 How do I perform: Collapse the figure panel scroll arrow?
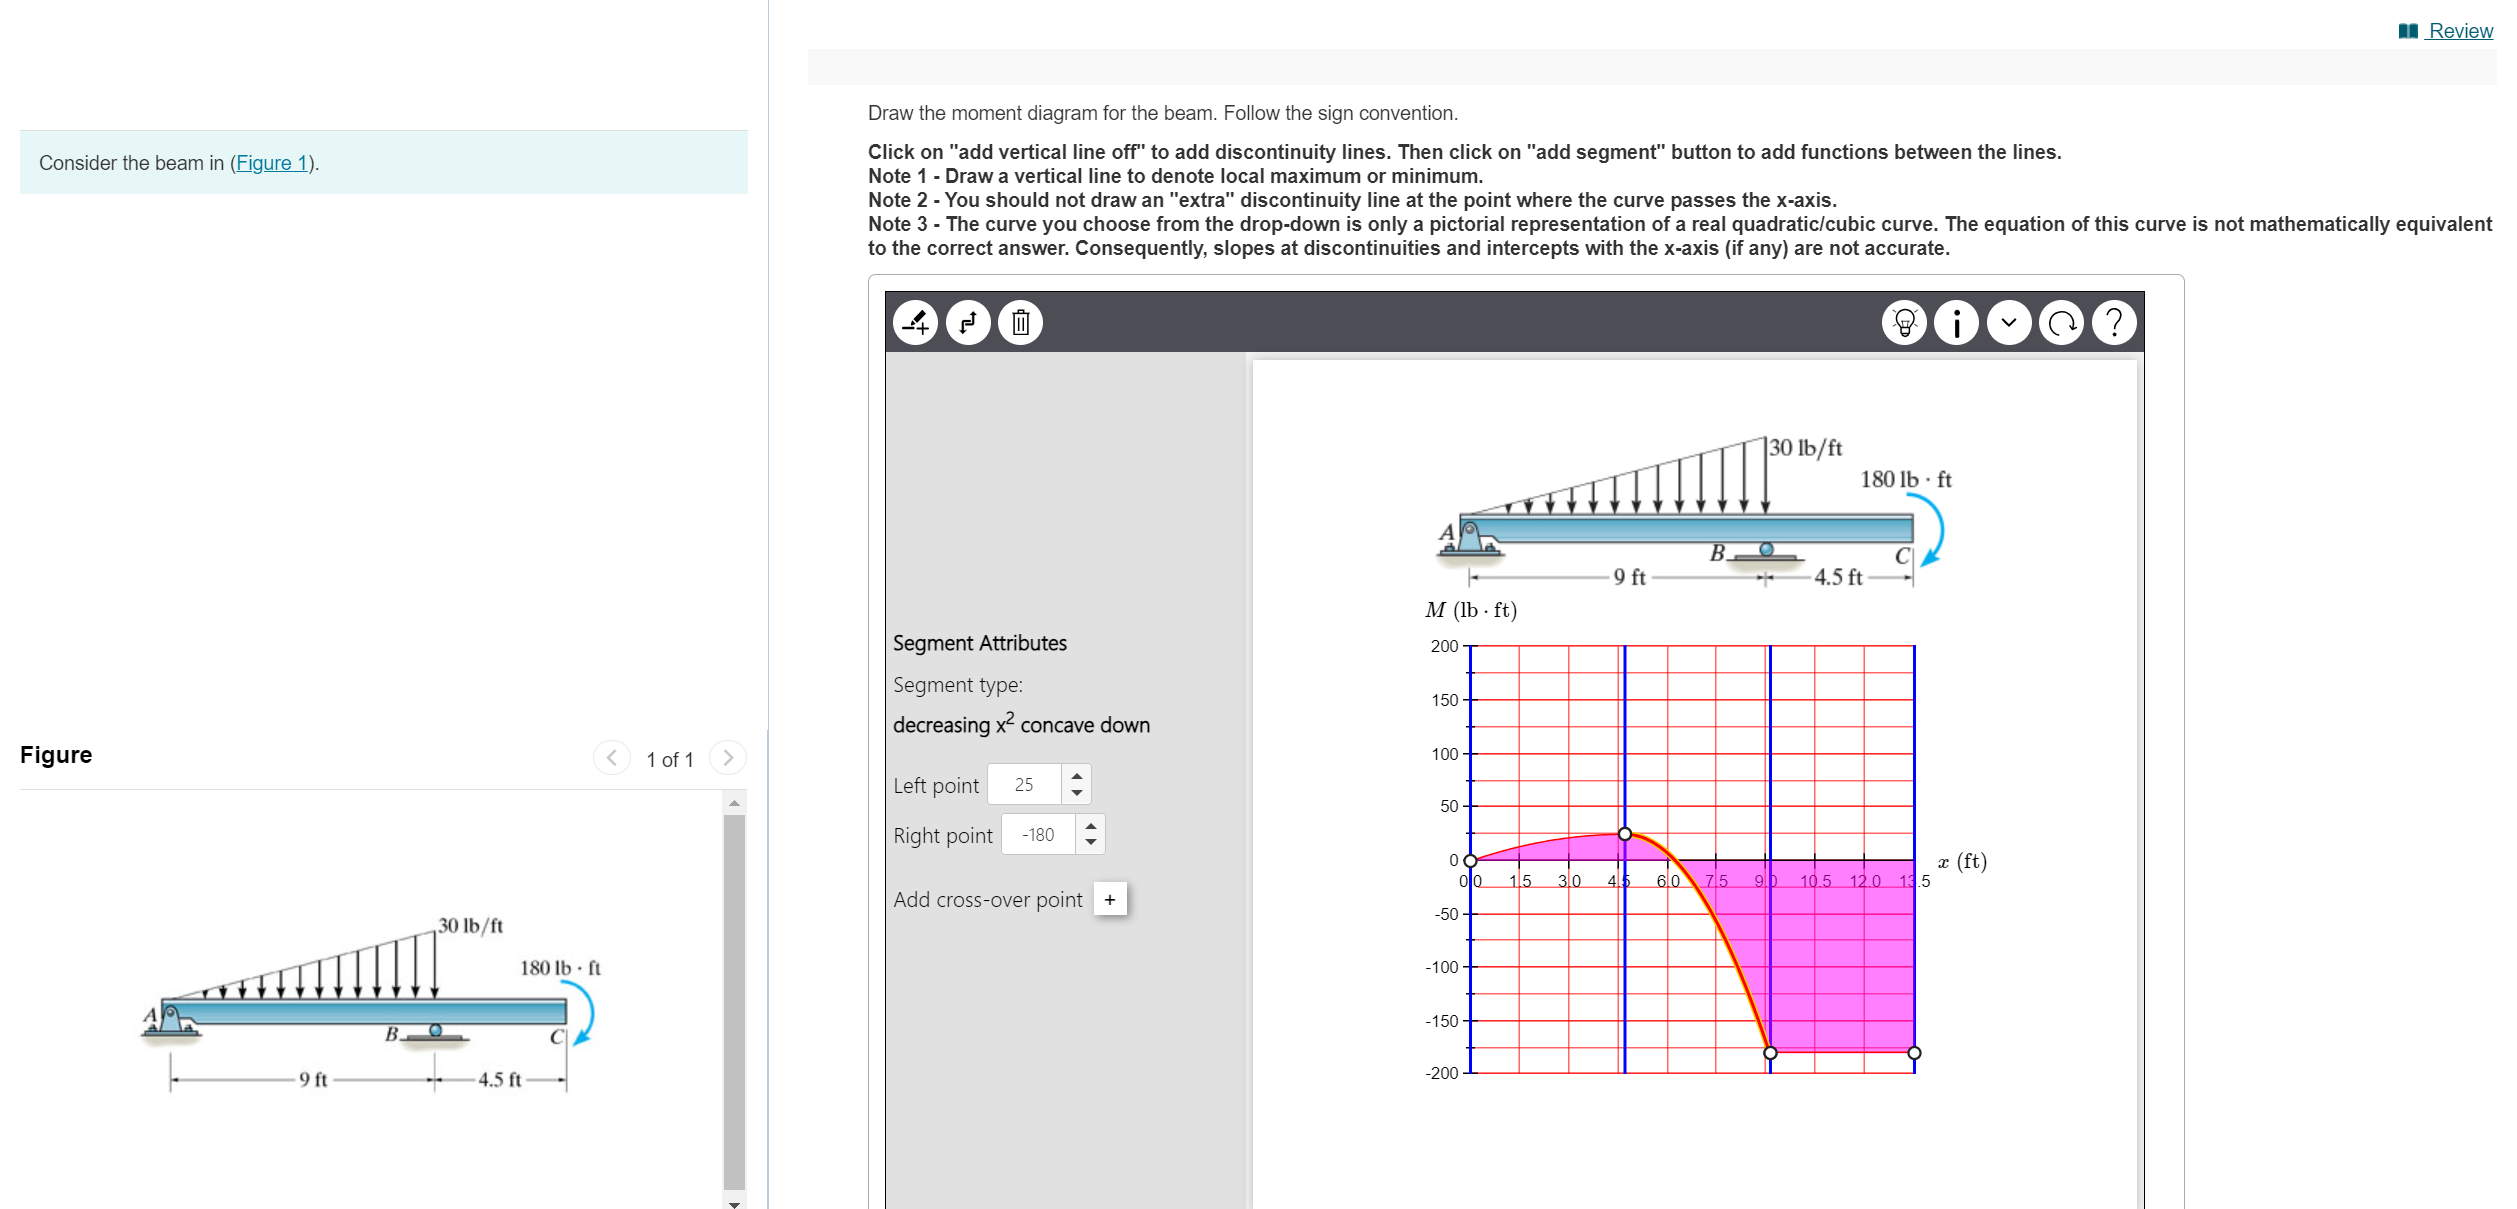pyautogui.click(x=735, y=1201)
